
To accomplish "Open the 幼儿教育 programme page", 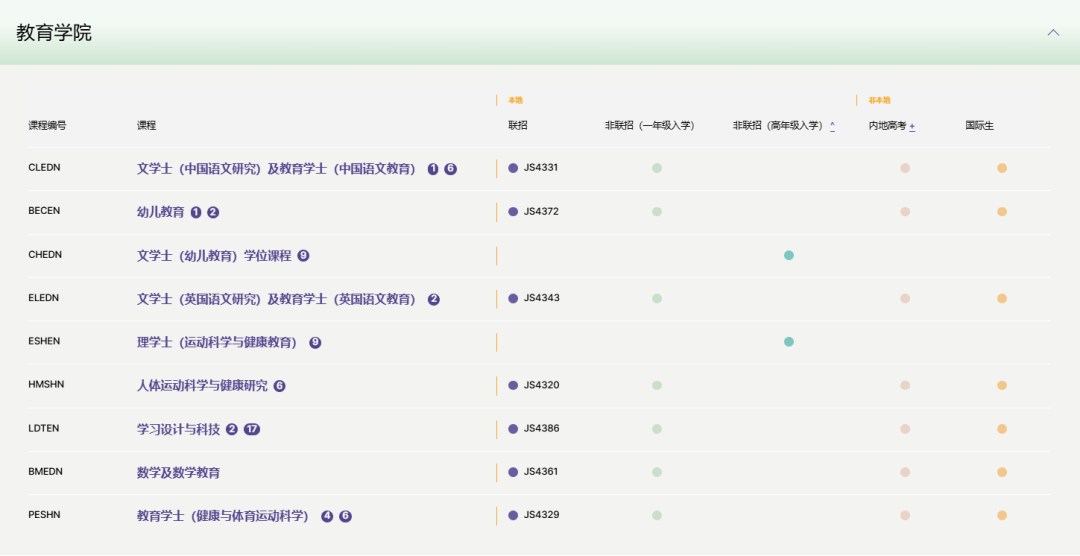I will click(x=160, y=212).
